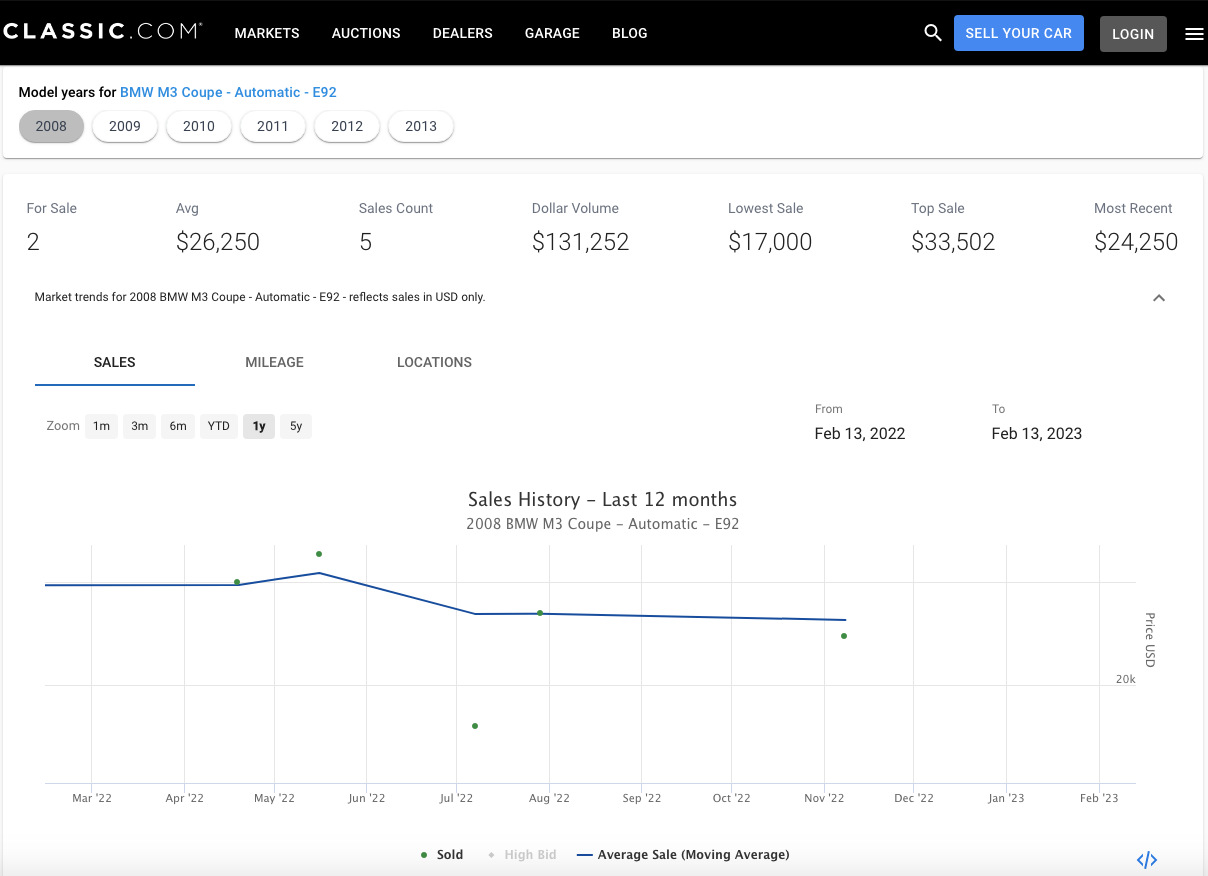Select the 2009 model year chip
Image resolution: width=1208 pixels, height=876 pixels.
coord(125,126)
